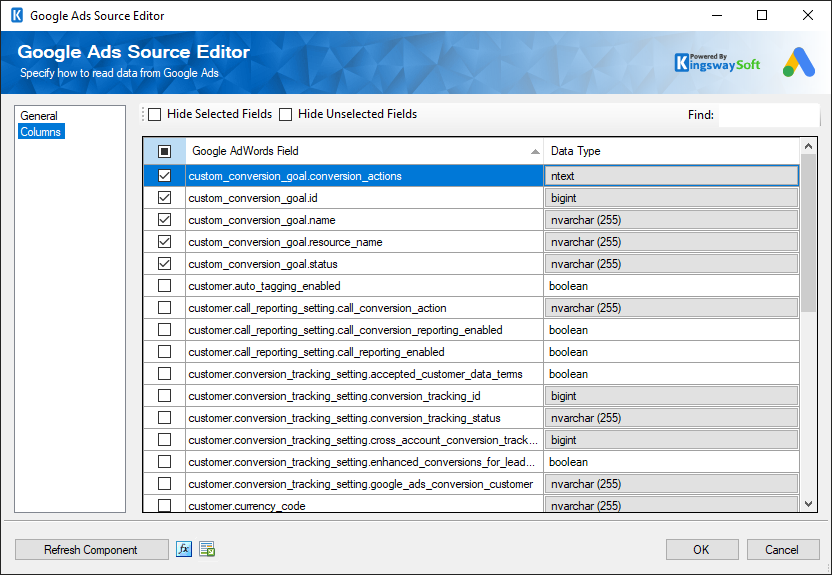Check customer.currency_code checkbox
Viewport: 832px width, 575px height.
pyautogui.click(x=164, y=506)
